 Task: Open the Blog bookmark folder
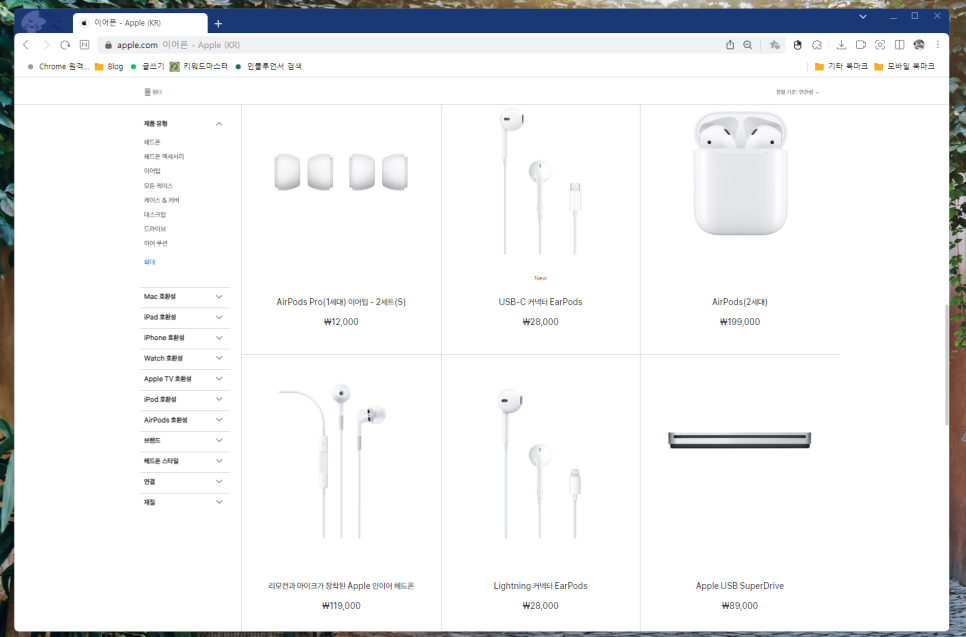click(109, 67)
